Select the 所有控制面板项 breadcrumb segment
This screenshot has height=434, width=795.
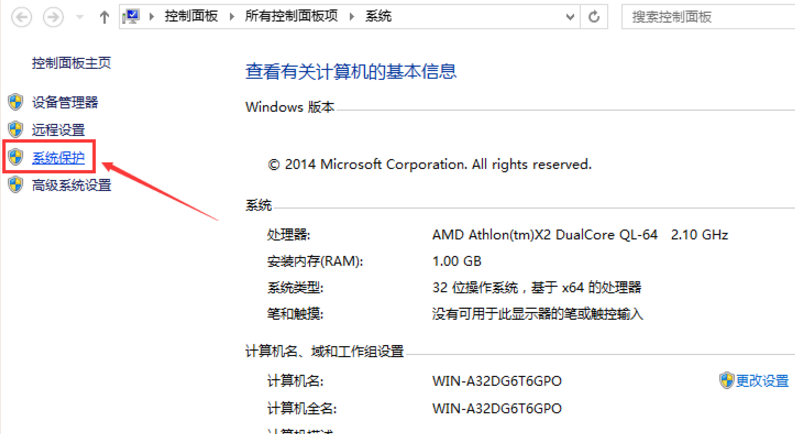293,17
